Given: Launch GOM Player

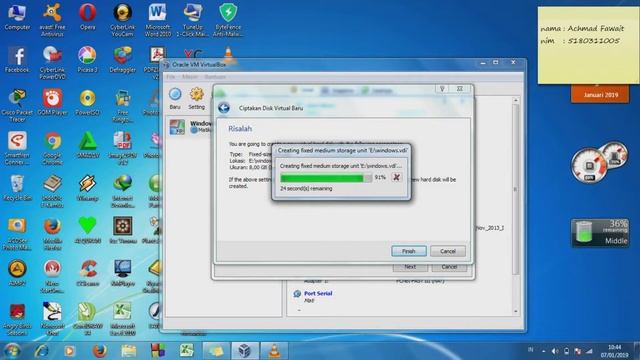Looking at the screenshot, I should pos(52,102).
